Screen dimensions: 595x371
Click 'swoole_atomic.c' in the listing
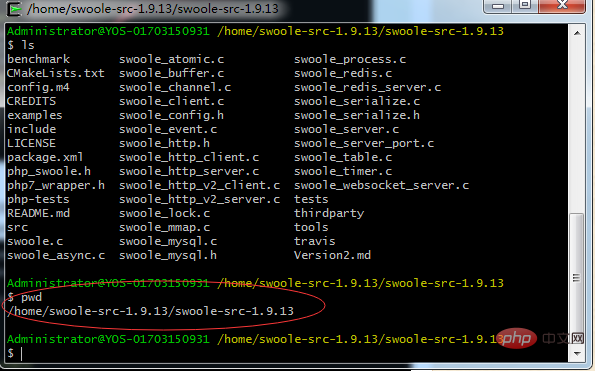pyautogui.click(x=172, y=59)
